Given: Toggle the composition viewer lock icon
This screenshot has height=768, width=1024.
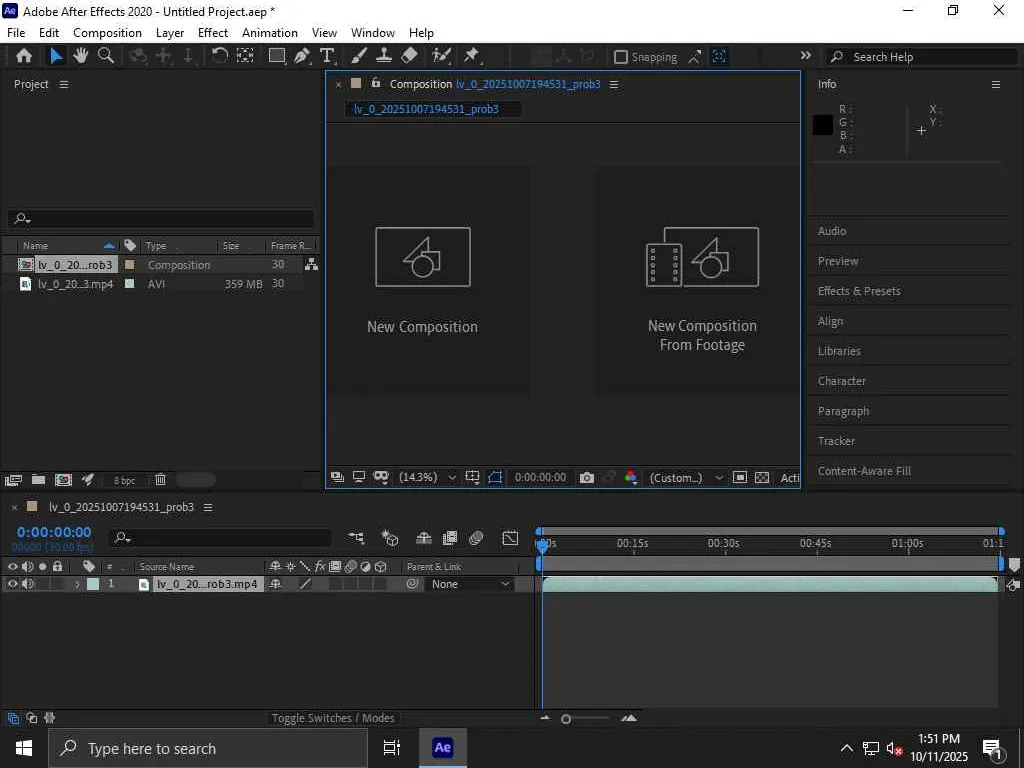Looking at the screenshot, I should point(376,84).
